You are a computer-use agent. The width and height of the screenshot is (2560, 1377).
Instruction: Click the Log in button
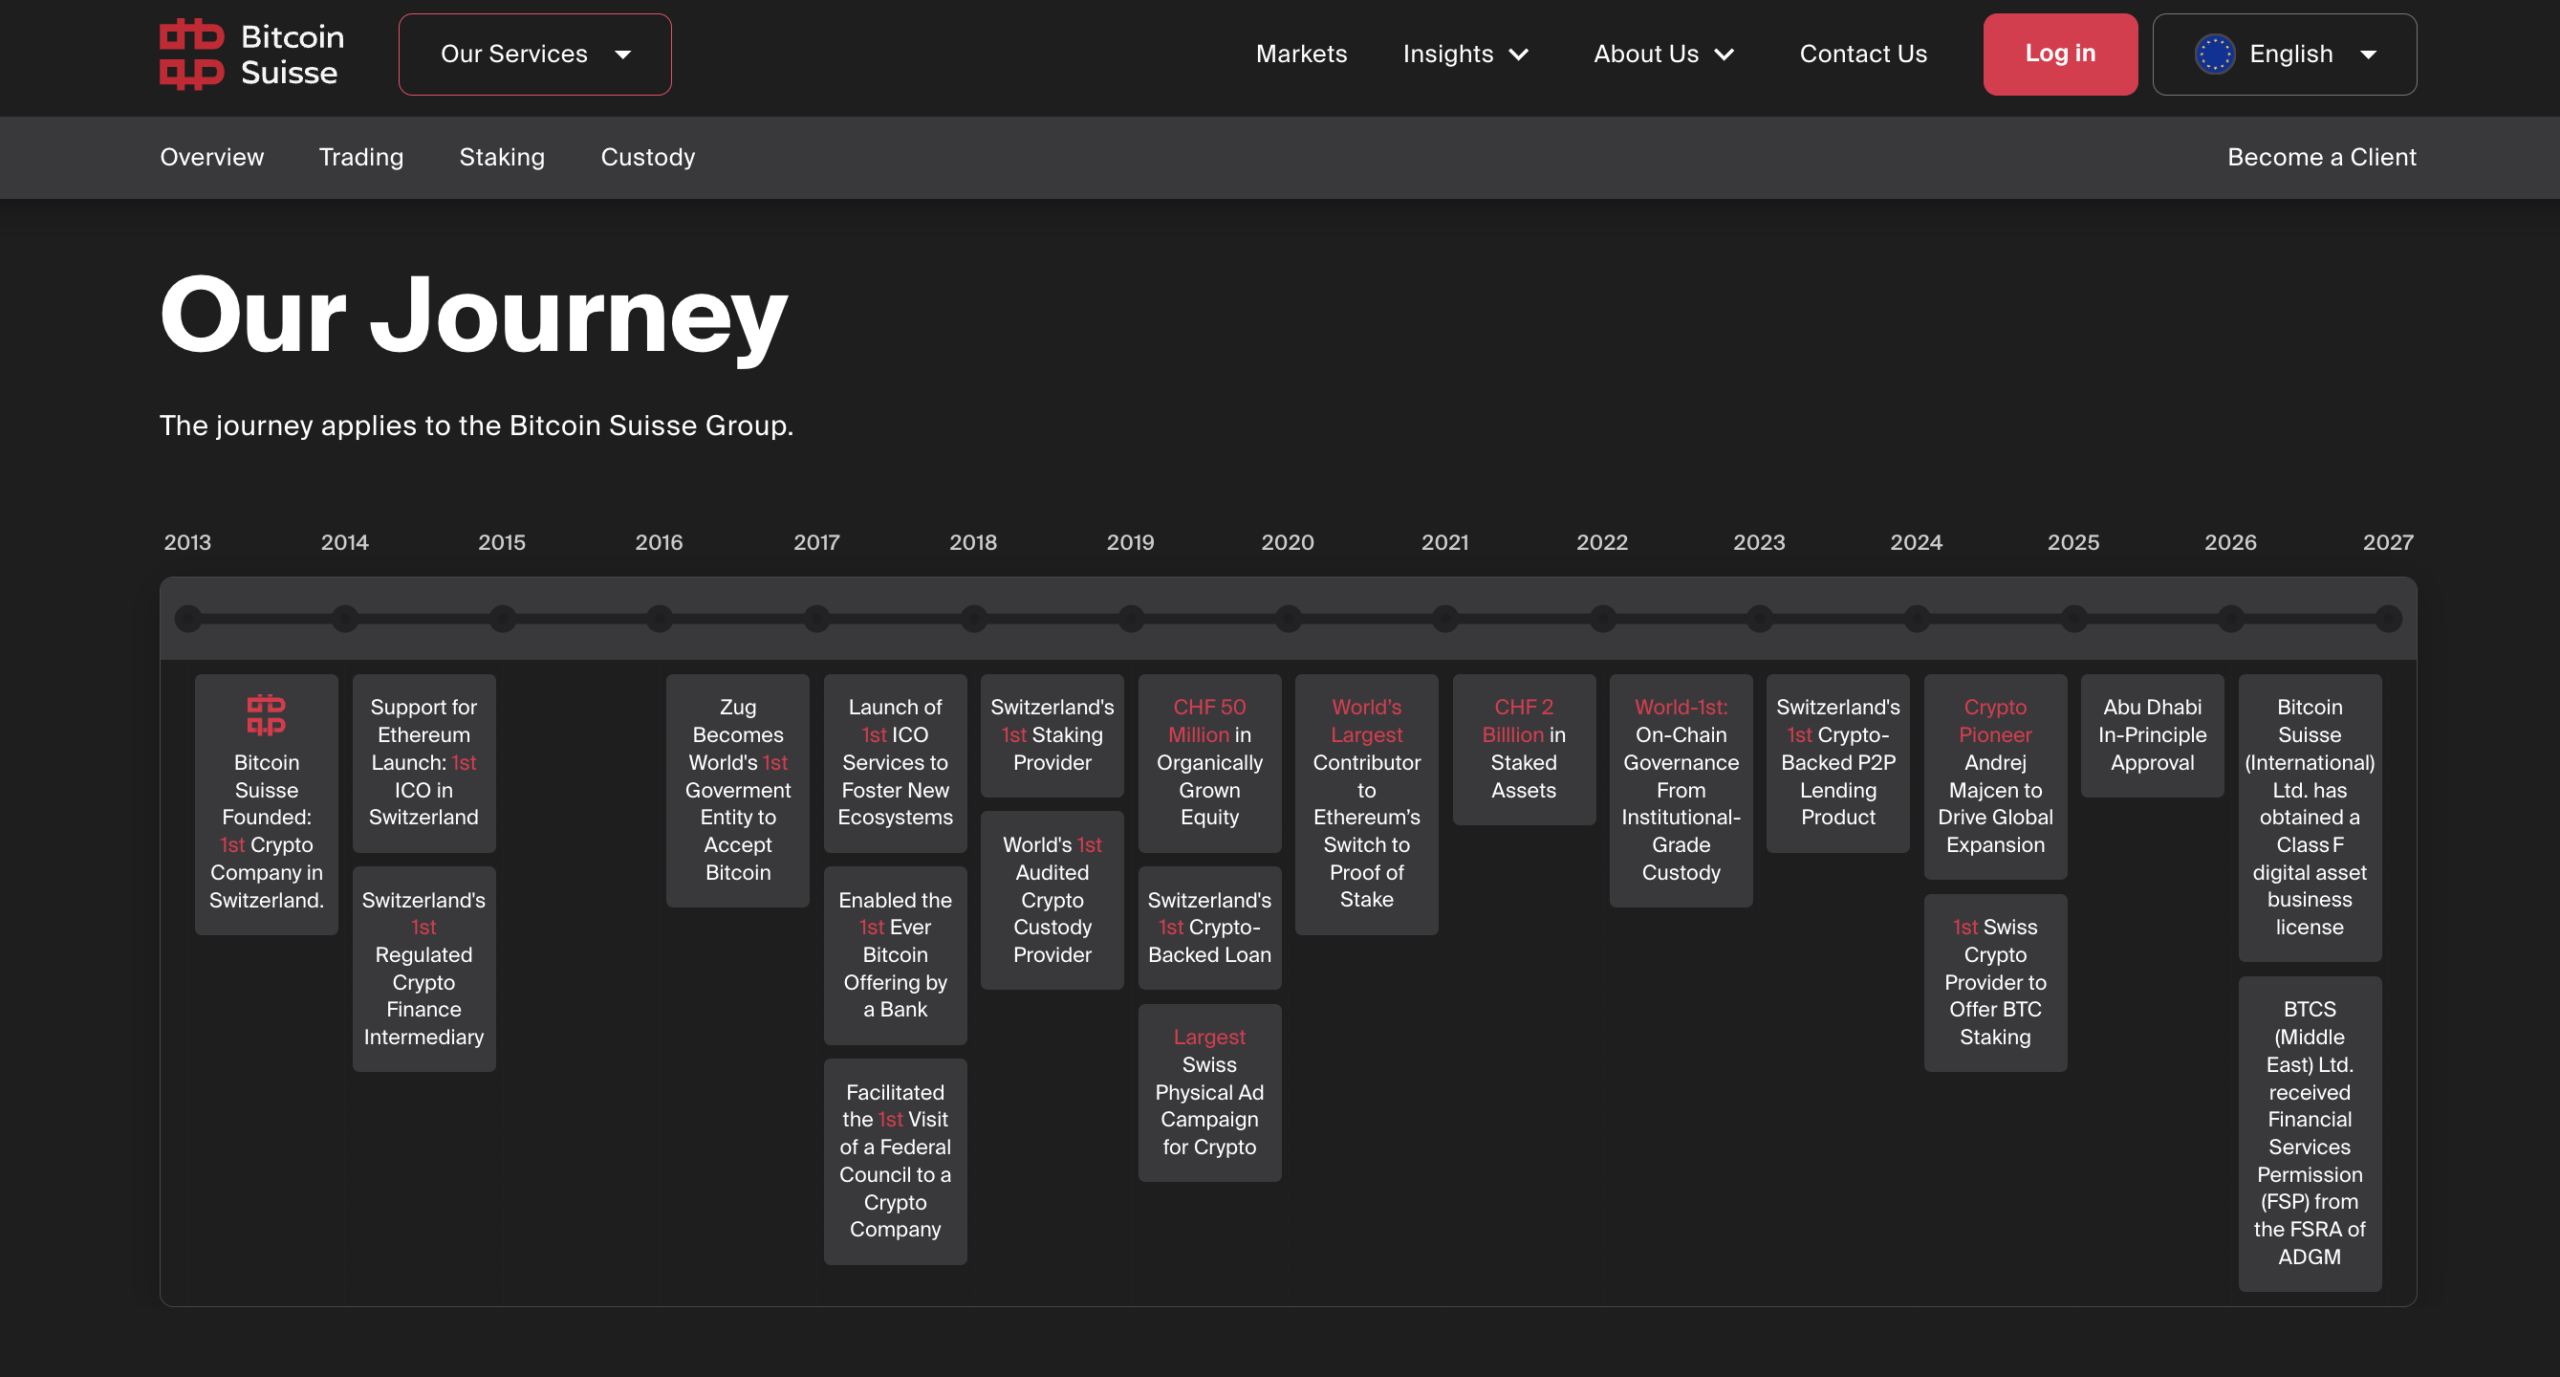2060,54
